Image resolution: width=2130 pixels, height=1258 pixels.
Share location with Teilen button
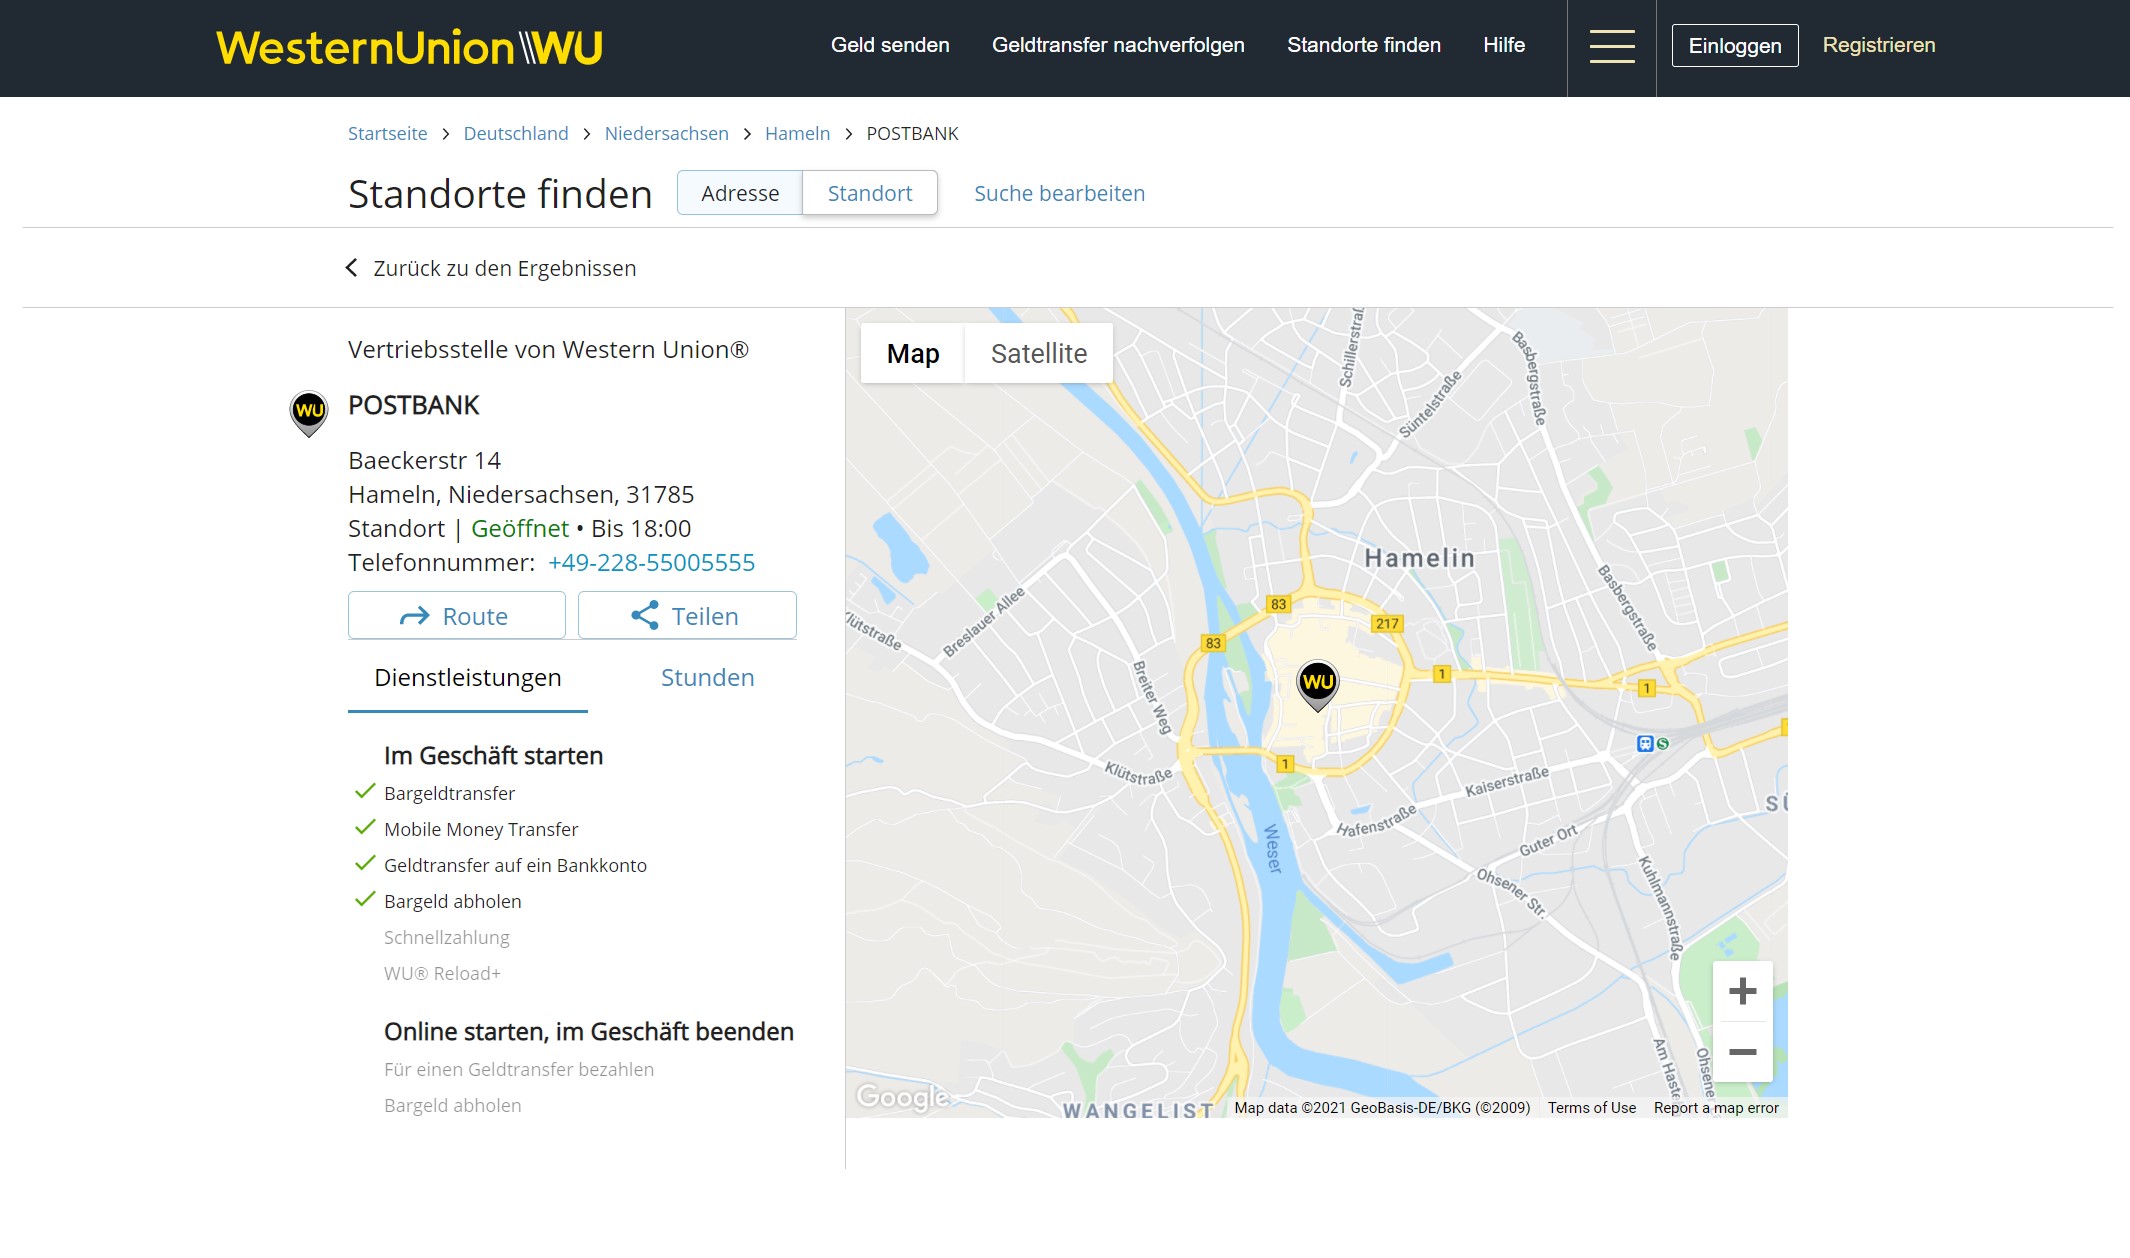click(687, 616)
